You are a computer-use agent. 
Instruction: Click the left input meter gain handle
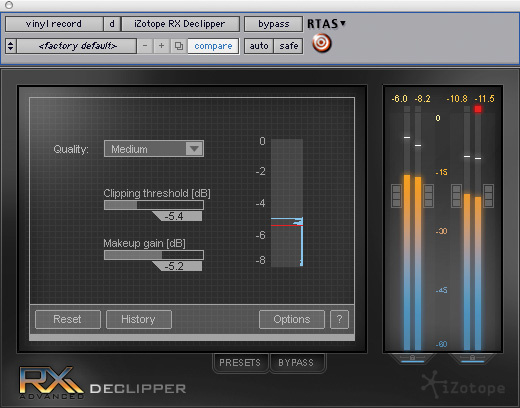[x=396, y=196]
